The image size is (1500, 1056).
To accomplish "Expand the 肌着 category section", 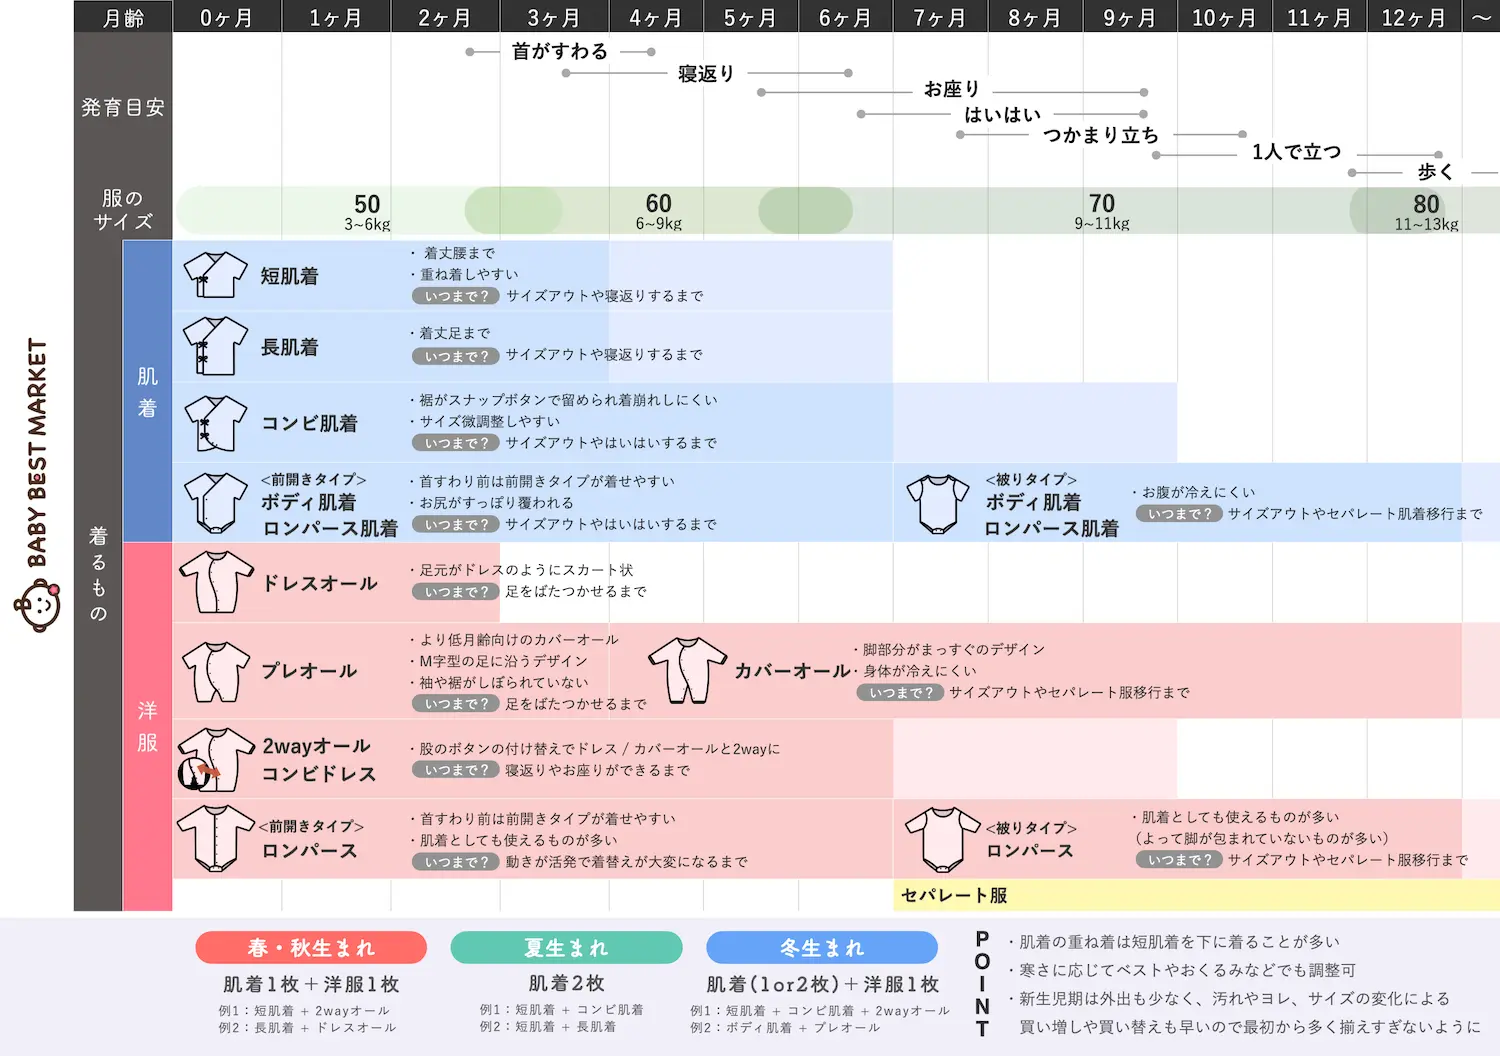I will [x=147, y=390].
